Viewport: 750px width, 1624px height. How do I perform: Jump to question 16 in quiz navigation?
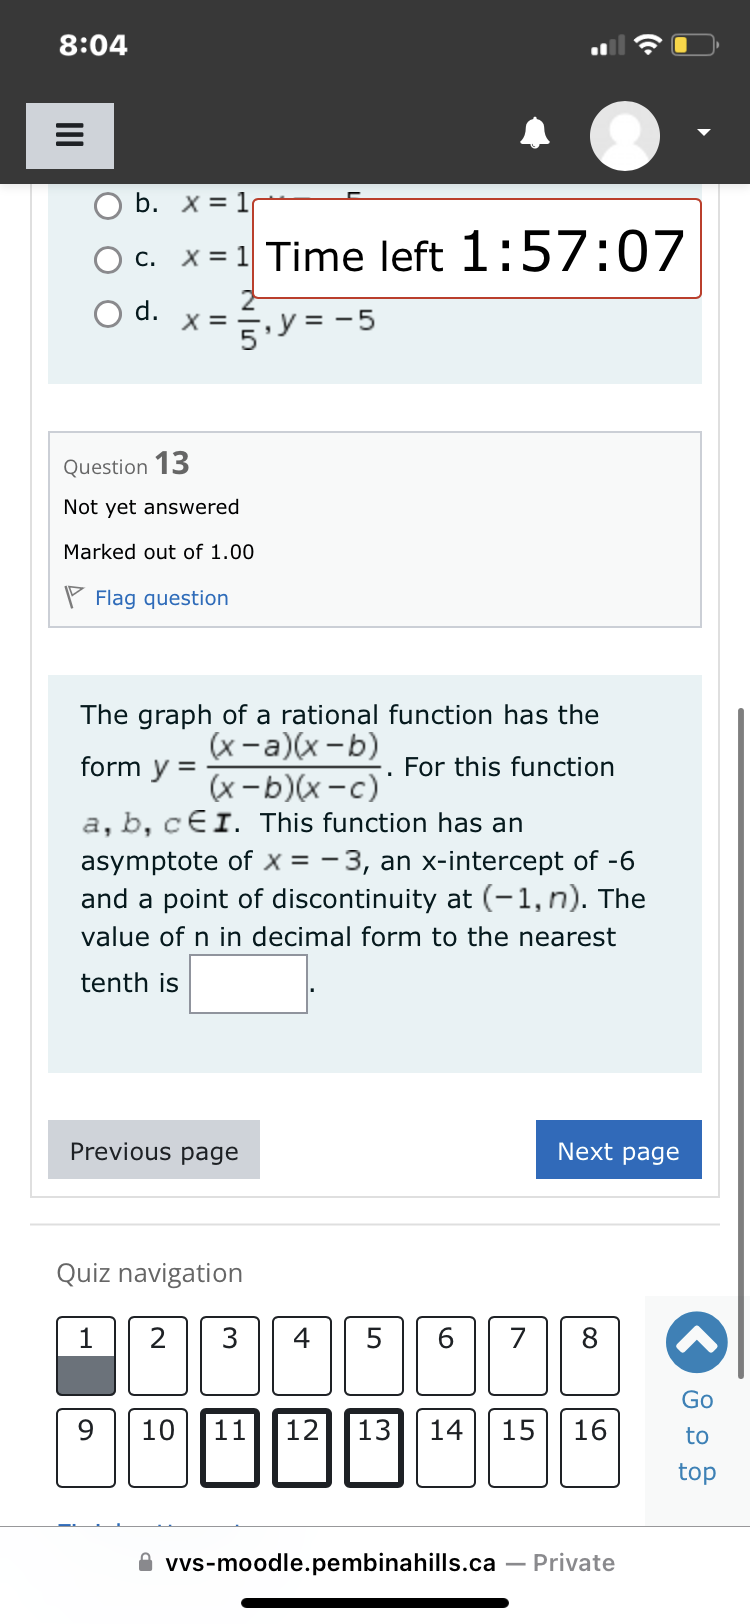[589, 1447]
